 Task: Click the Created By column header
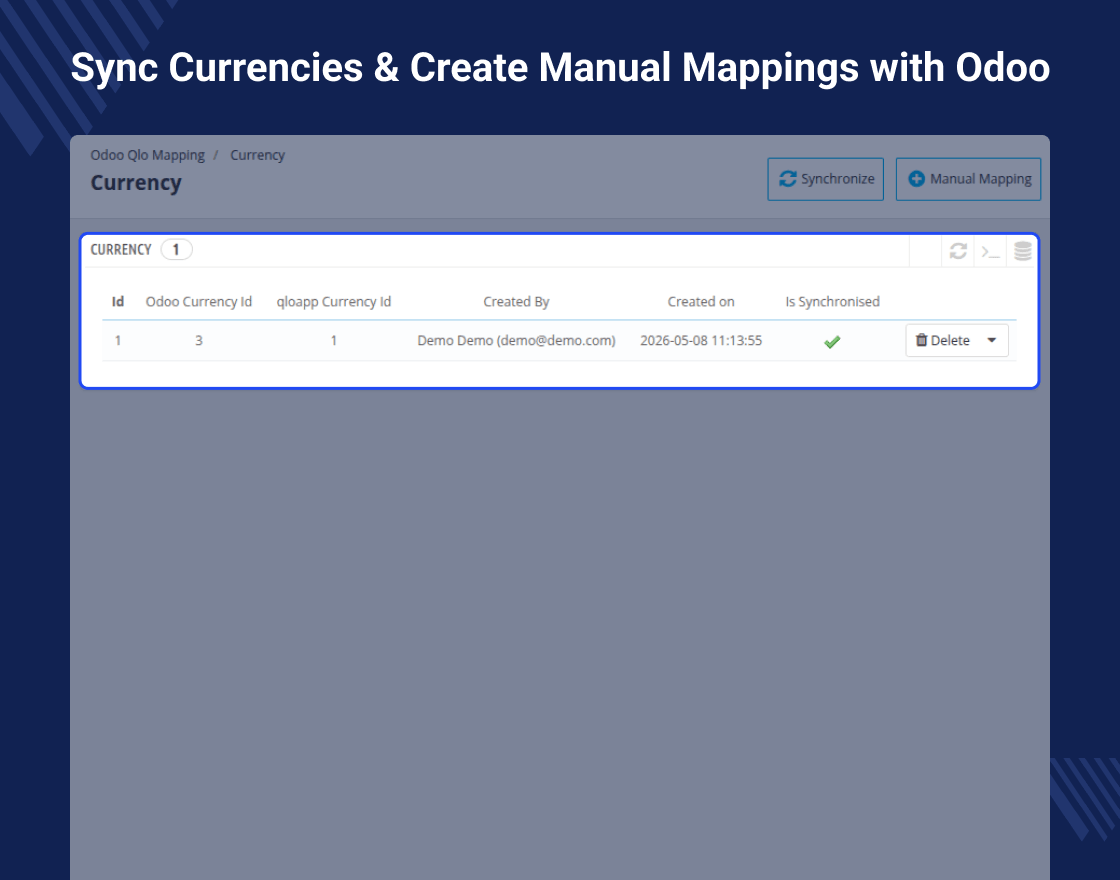point(516,301)
